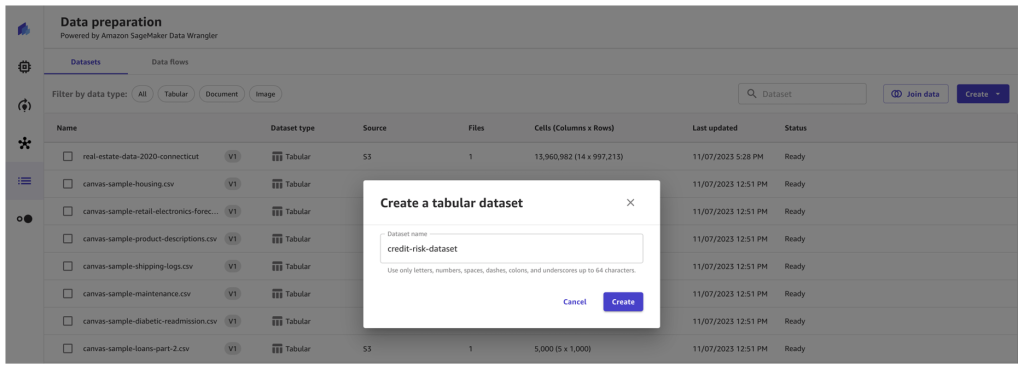Open the My models molecule icon
The image size is (1024, 368).
tap(24, 144)
